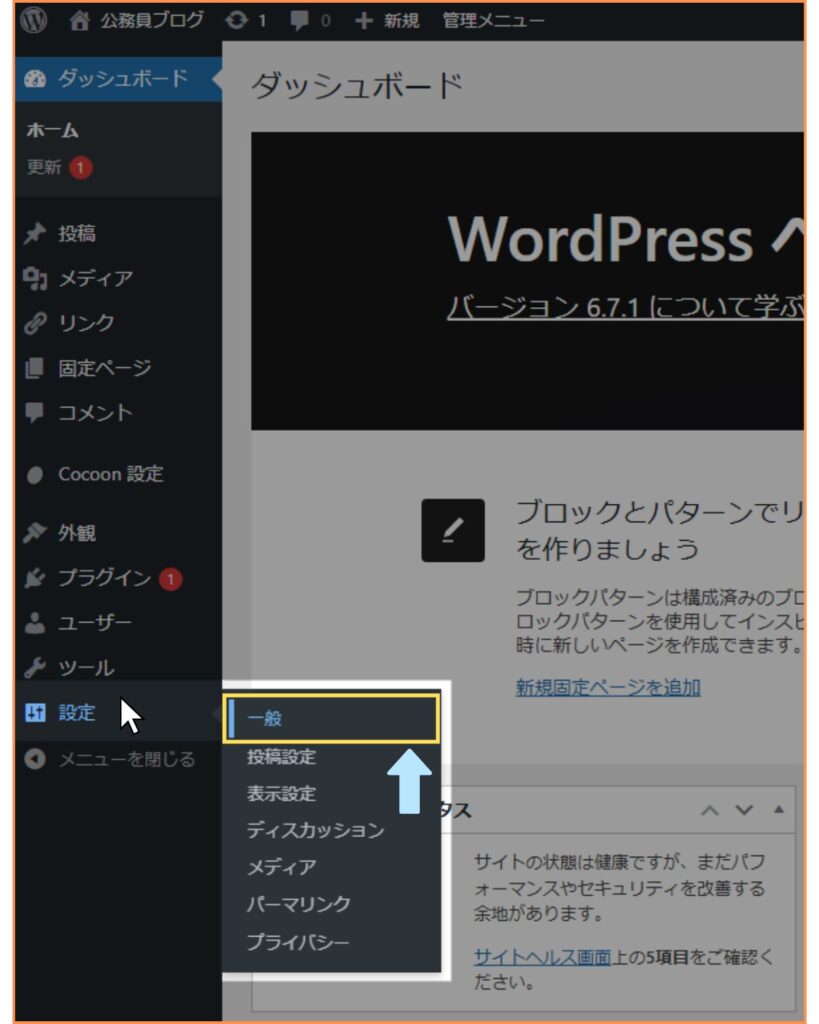Move the site health widget up with the arrow
This screenshot has width=819, height=1024.
pyautogui.click(x=710, y=810)
